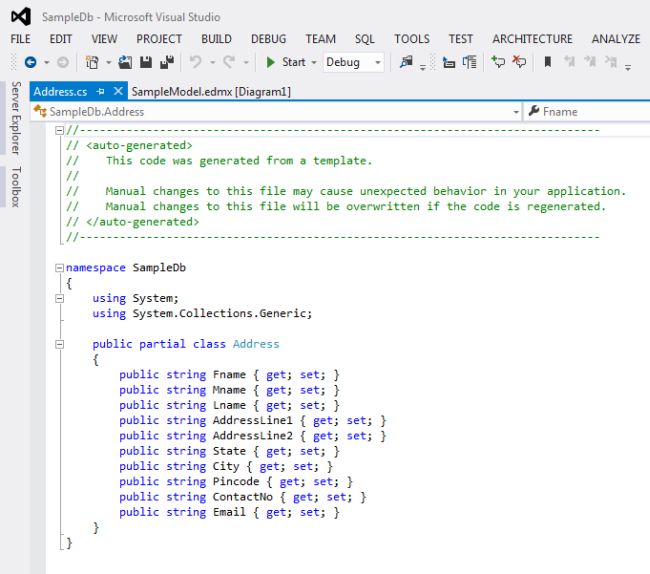Click the Undo arrow icon
The image size is (650, 574).
click(196, 62)
